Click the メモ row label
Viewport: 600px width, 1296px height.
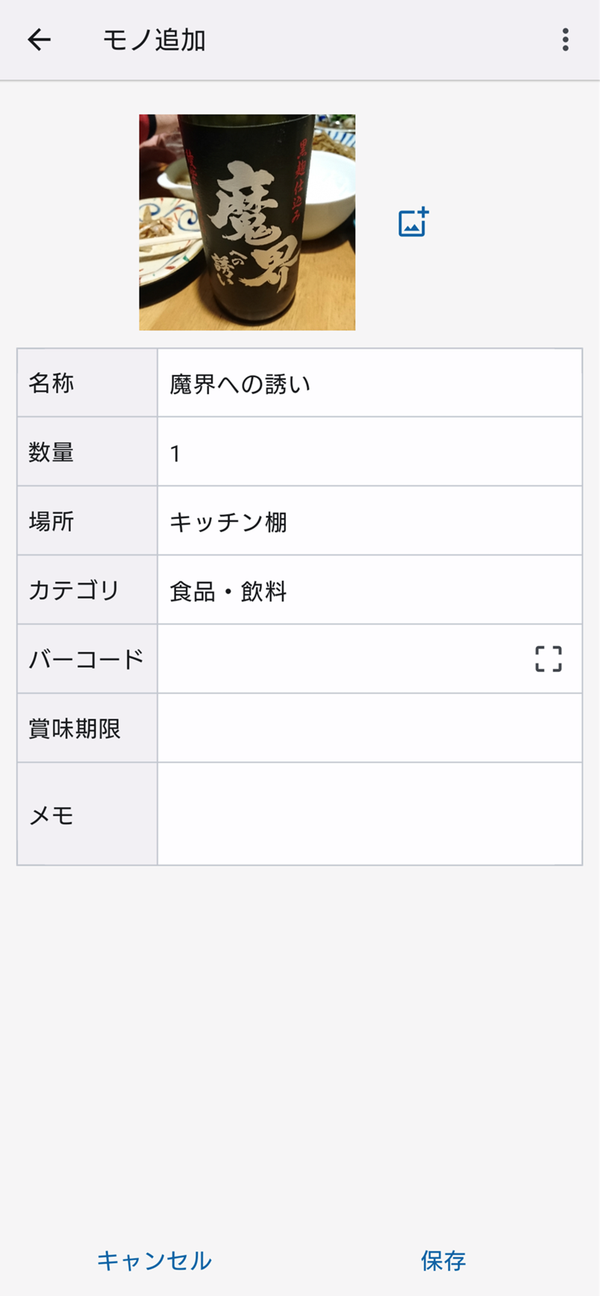[51, 815]
